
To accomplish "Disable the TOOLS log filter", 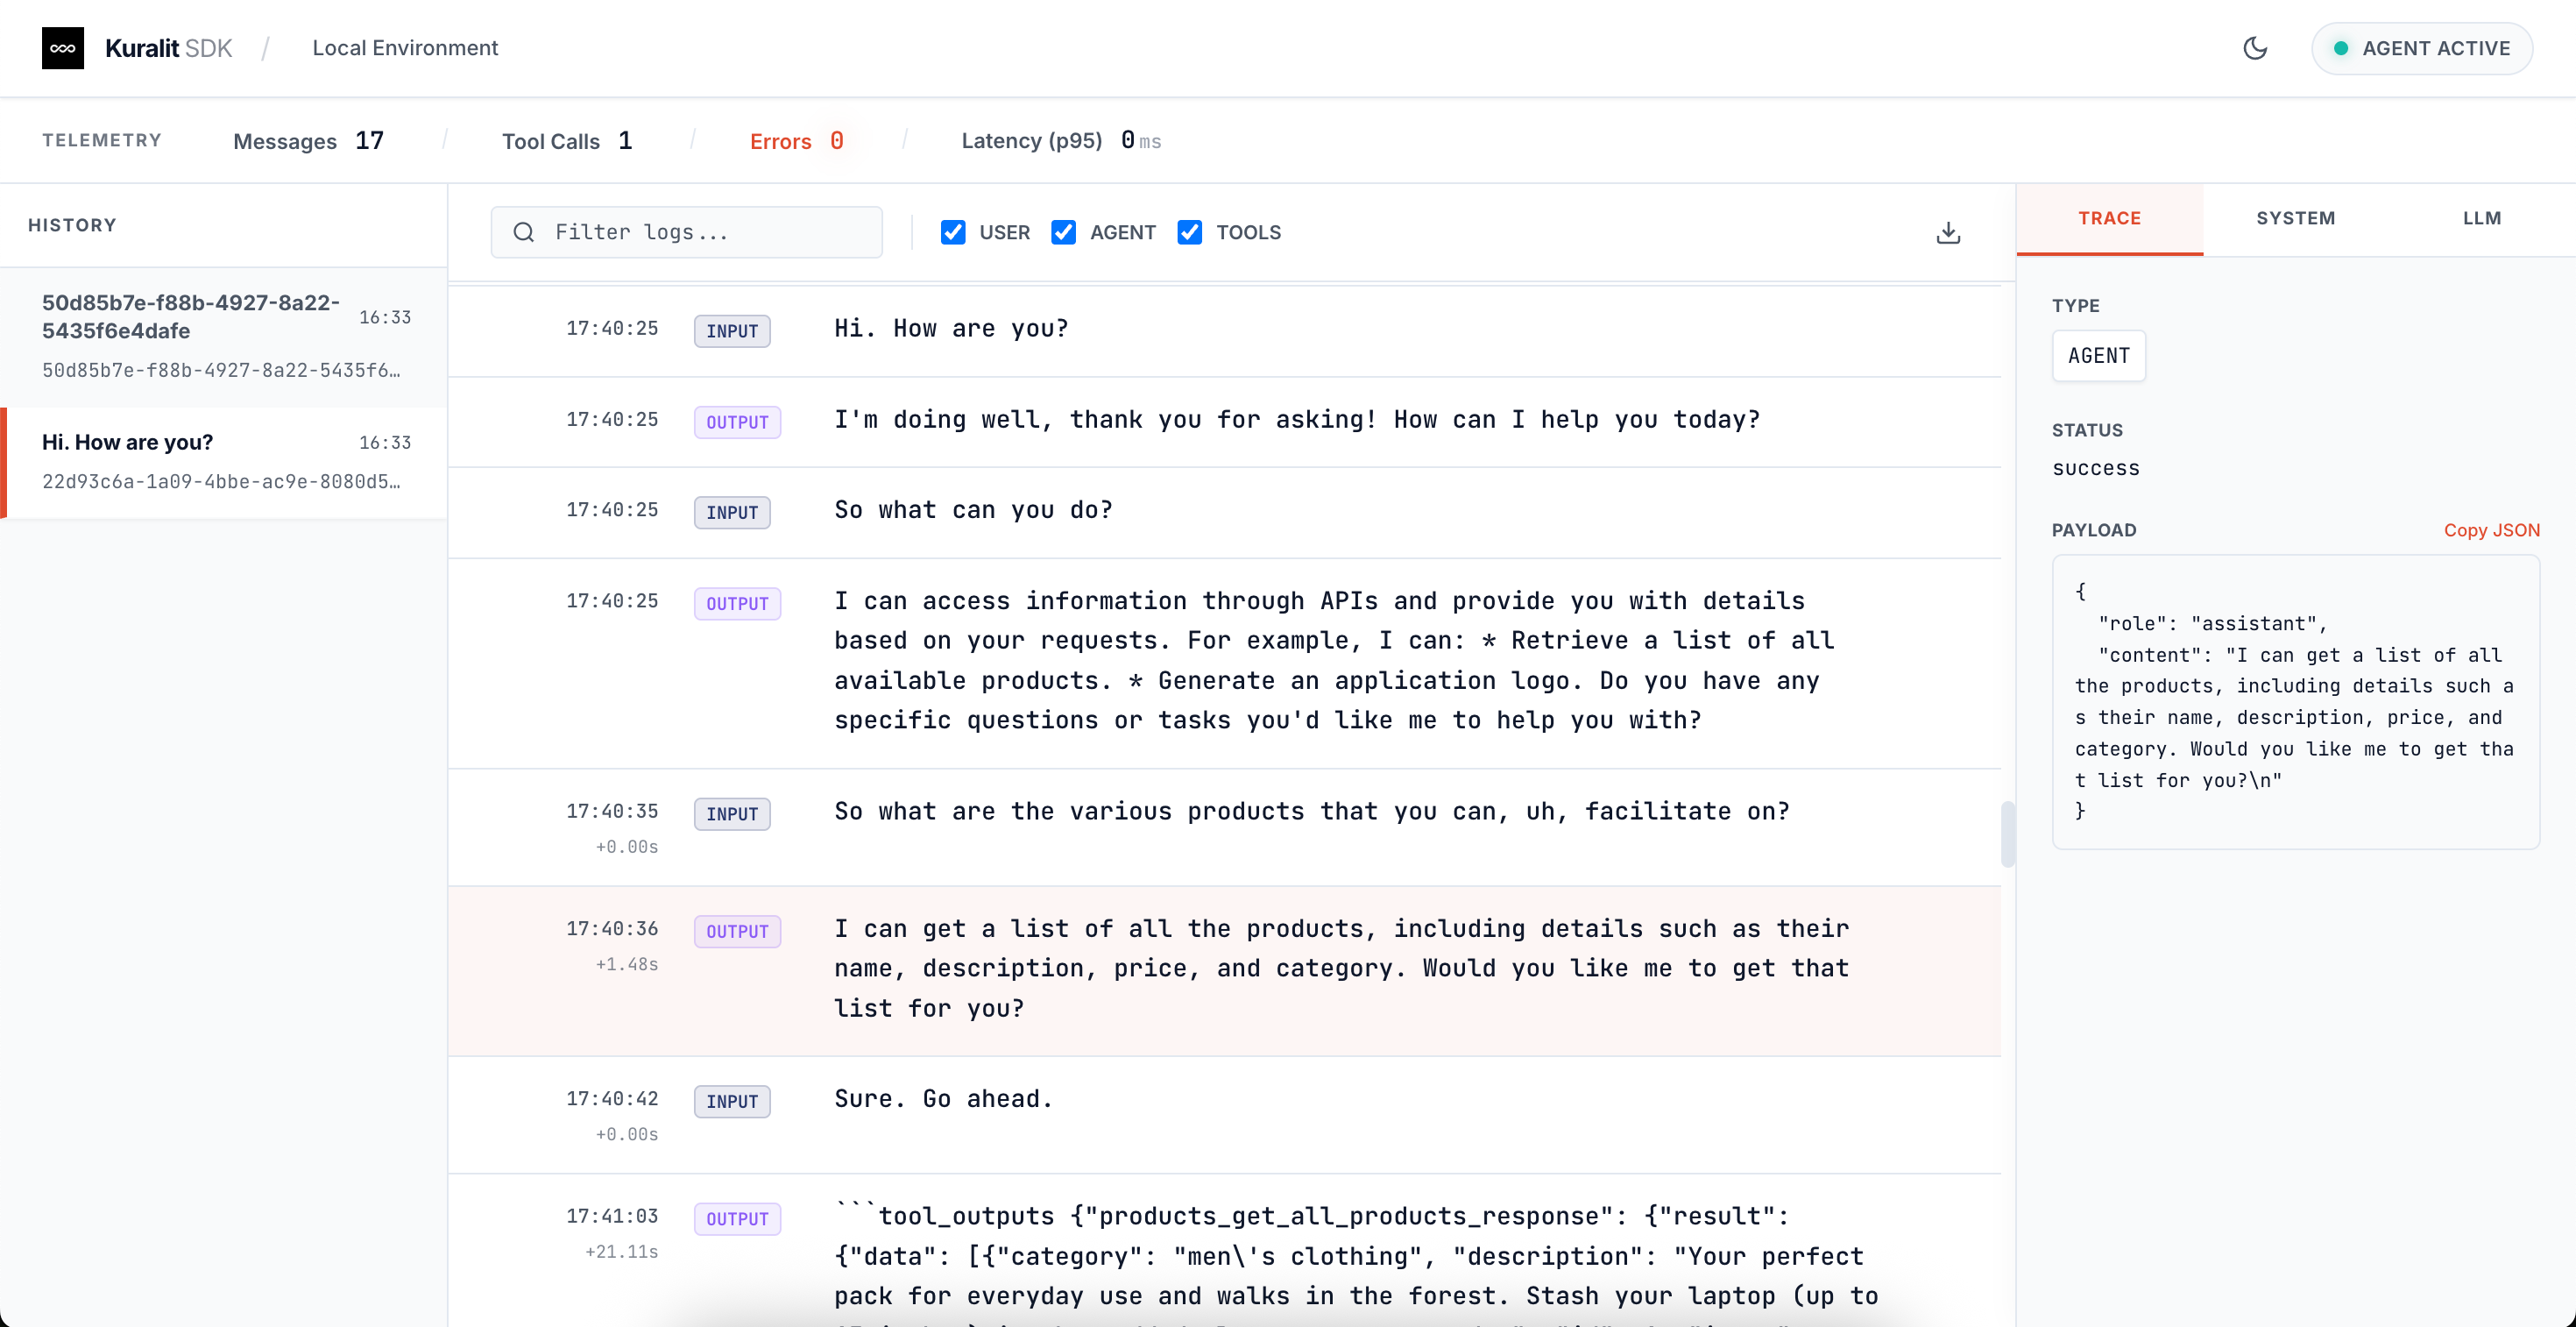I will pyautogui.click(x=1189, y=231).
